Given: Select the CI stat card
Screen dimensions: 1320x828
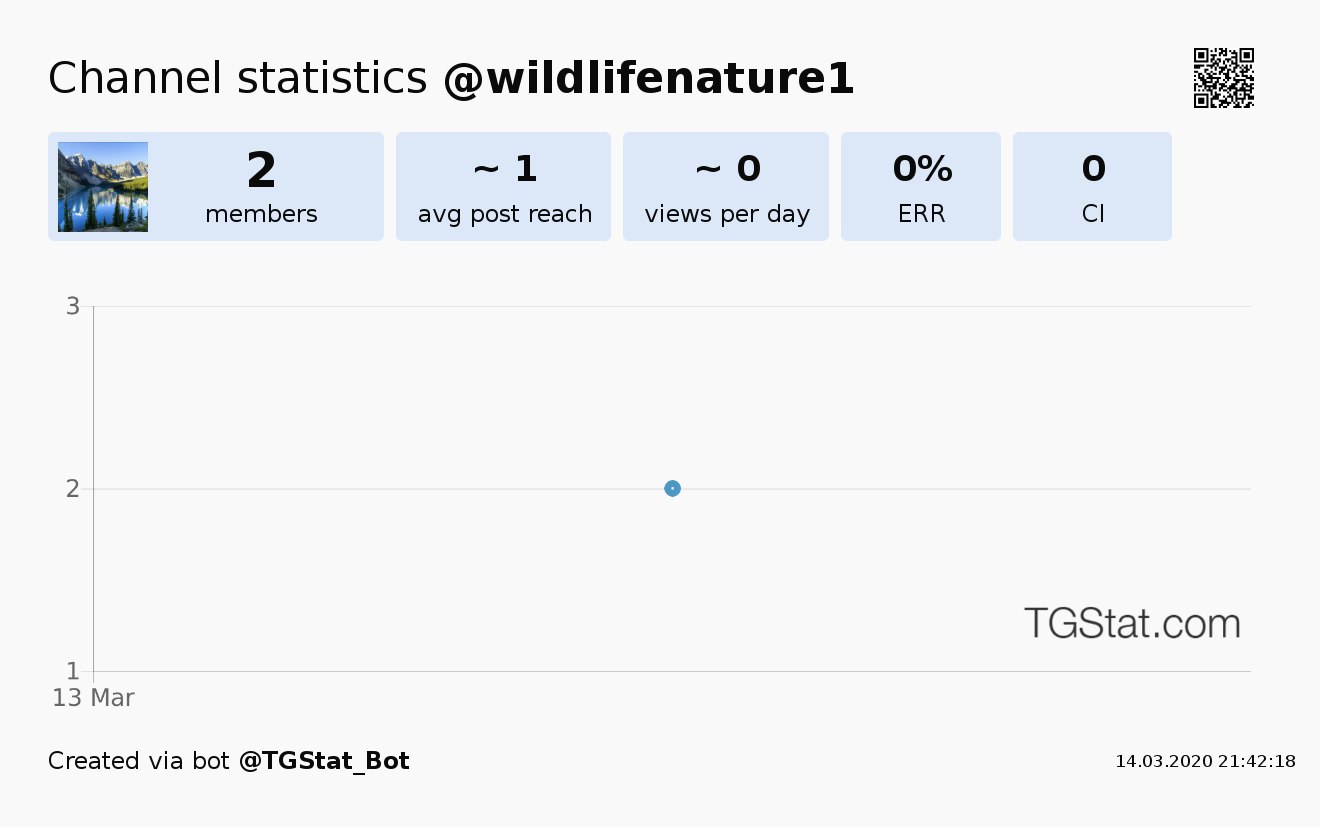Looking at the screenshot, I should click(x=1092, y=187).
